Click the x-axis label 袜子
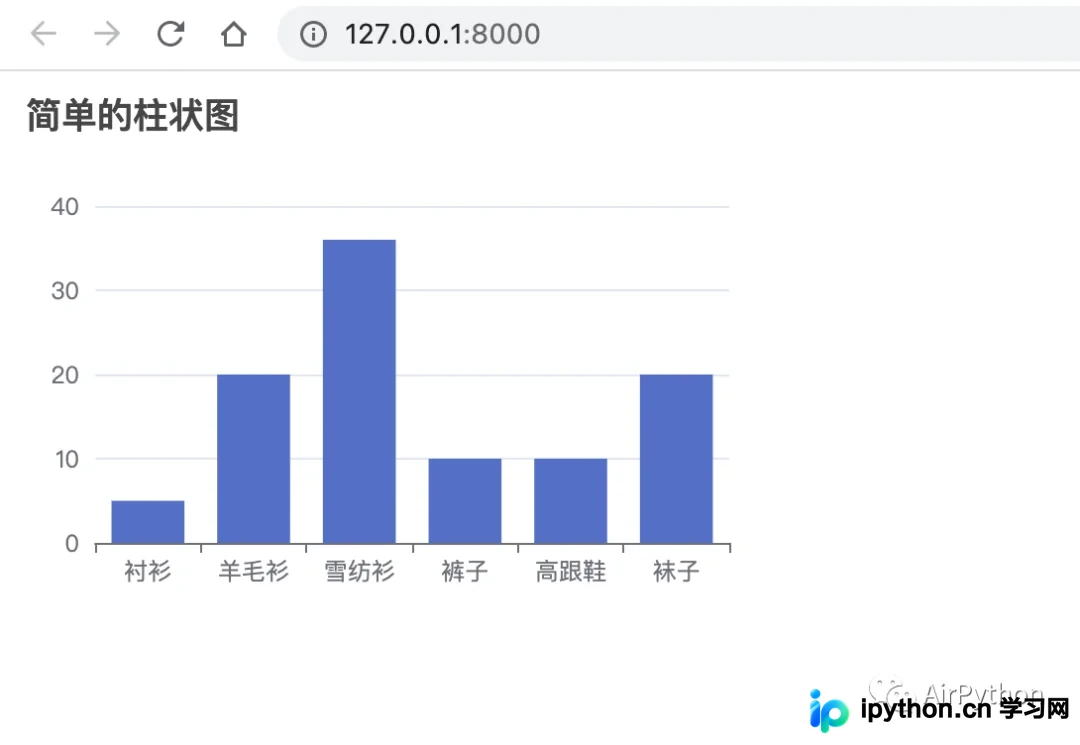 point(676,571)
